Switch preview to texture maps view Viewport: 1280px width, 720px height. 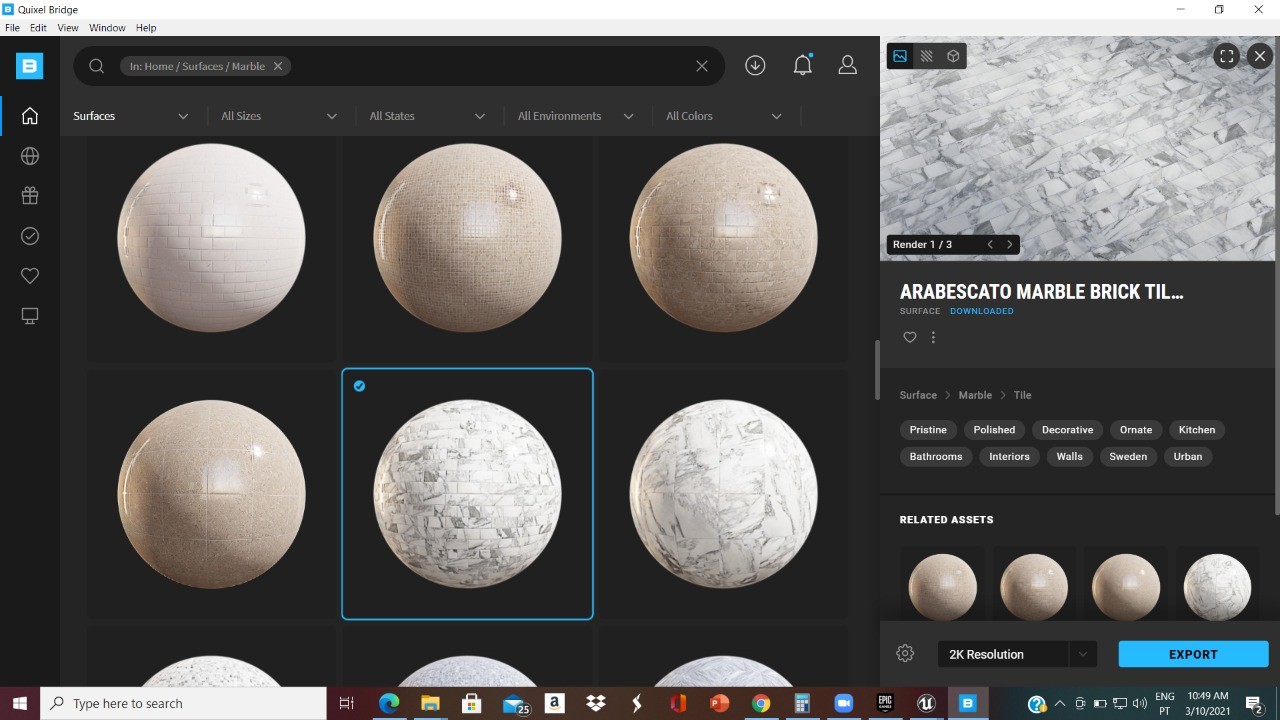[x=926, y=56]
